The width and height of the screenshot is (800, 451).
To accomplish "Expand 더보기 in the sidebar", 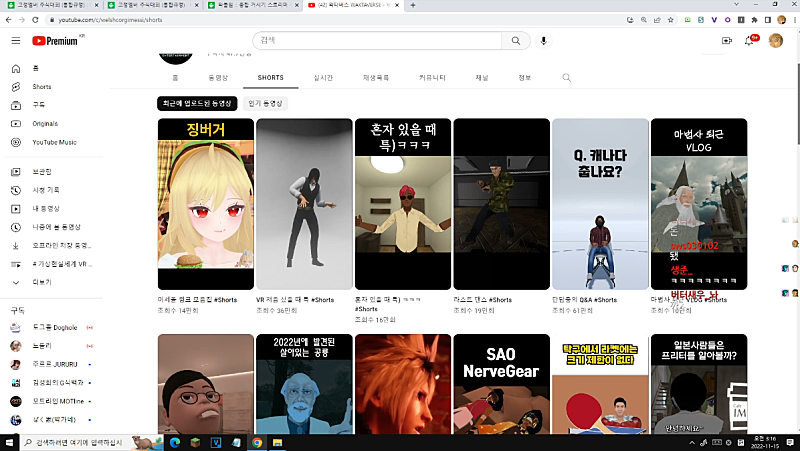I will (x=41, y=282).
